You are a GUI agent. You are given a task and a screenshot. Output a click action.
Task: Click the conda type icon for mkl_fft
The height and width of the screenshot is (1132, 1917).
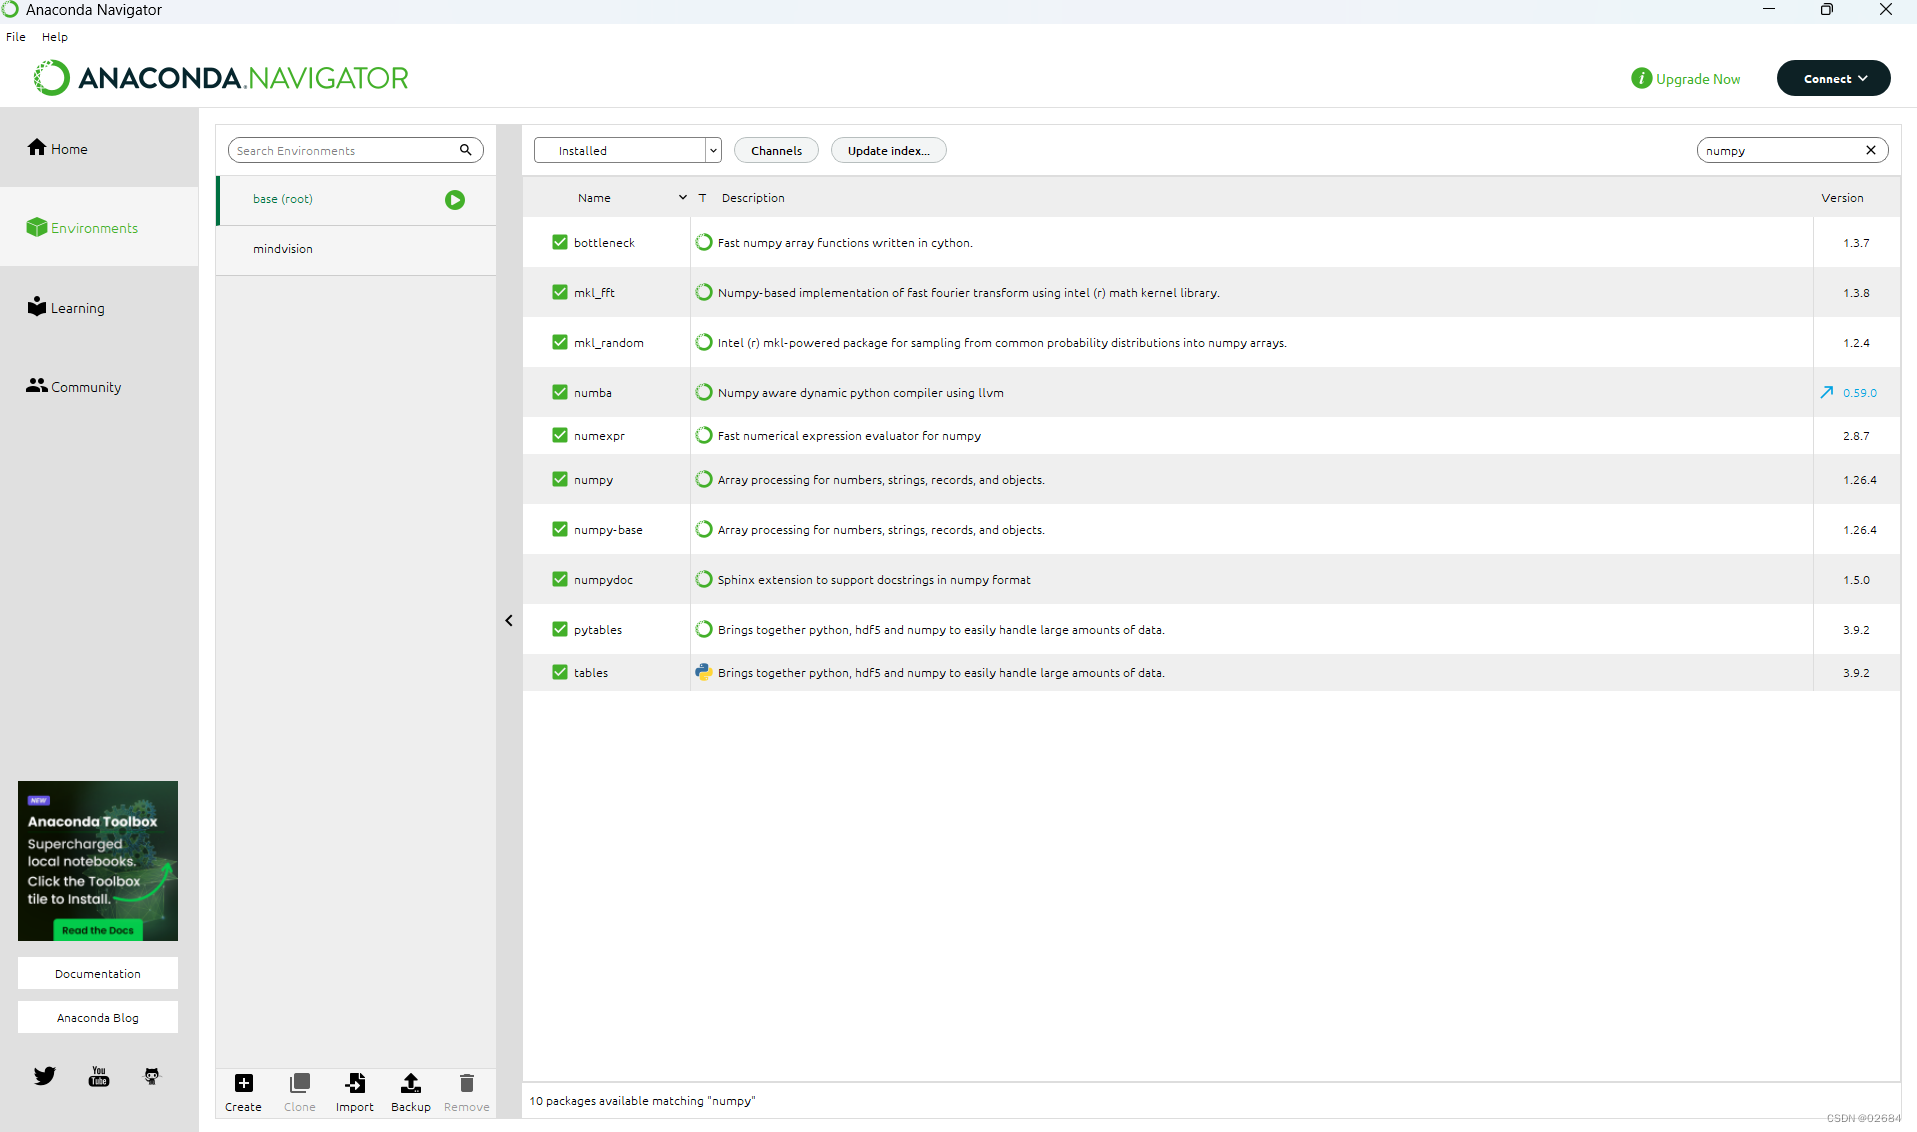pos(704,292)
